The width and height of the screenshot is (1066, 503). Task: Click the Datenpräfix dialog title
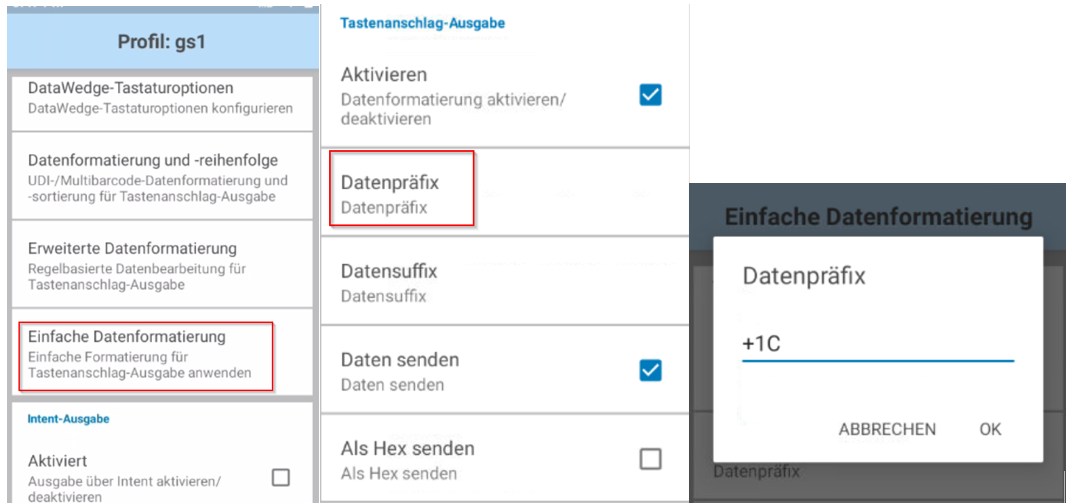click(802, 277)
